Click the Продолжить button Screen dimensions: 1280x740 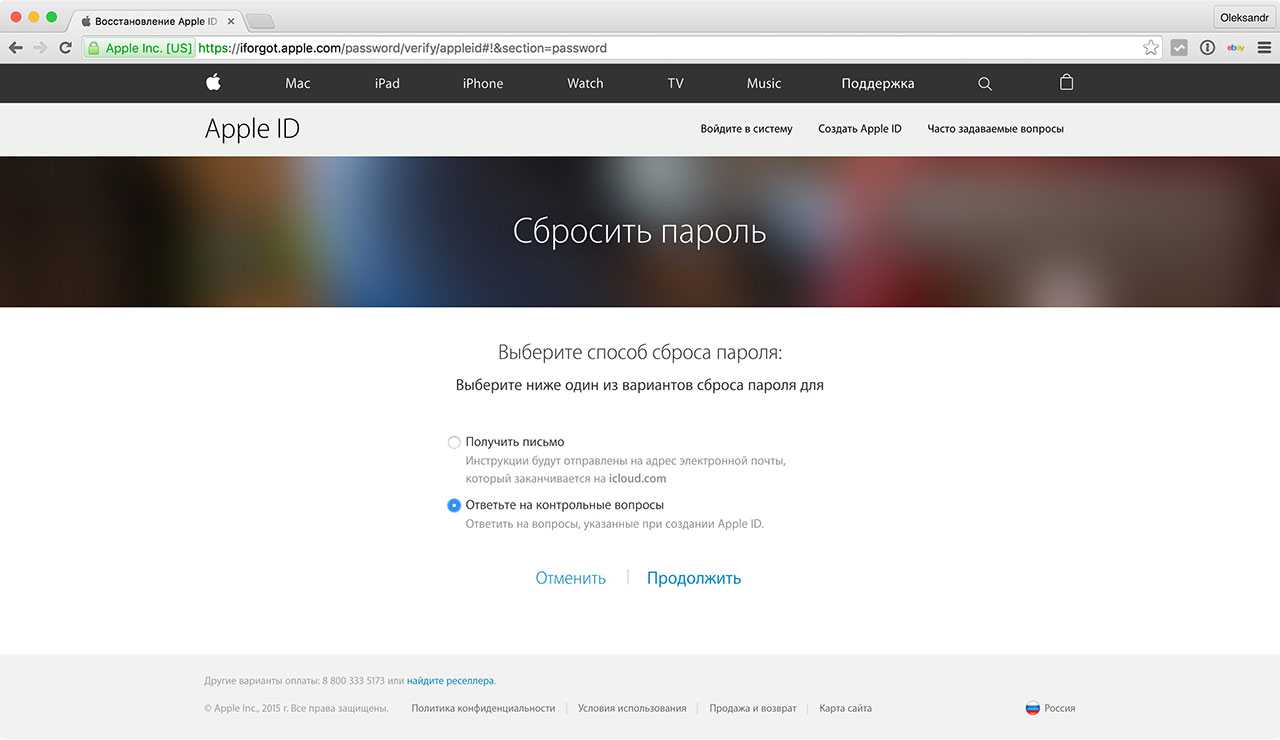pos(694,578)
